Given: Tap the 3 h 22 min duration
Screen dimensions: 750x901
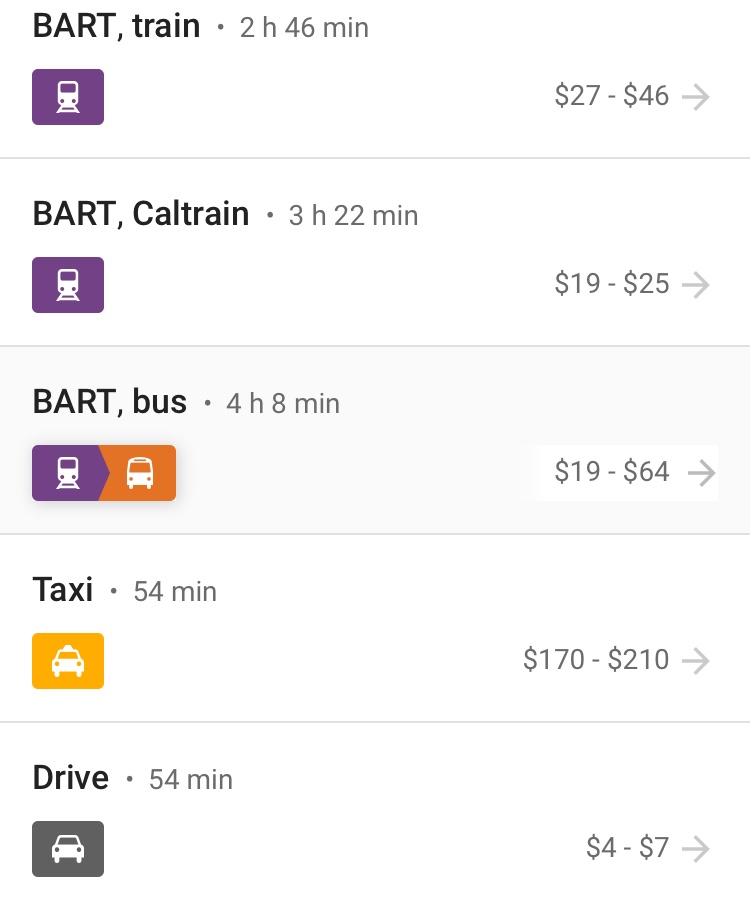Looking at the screenshot, I should [353, 216].
